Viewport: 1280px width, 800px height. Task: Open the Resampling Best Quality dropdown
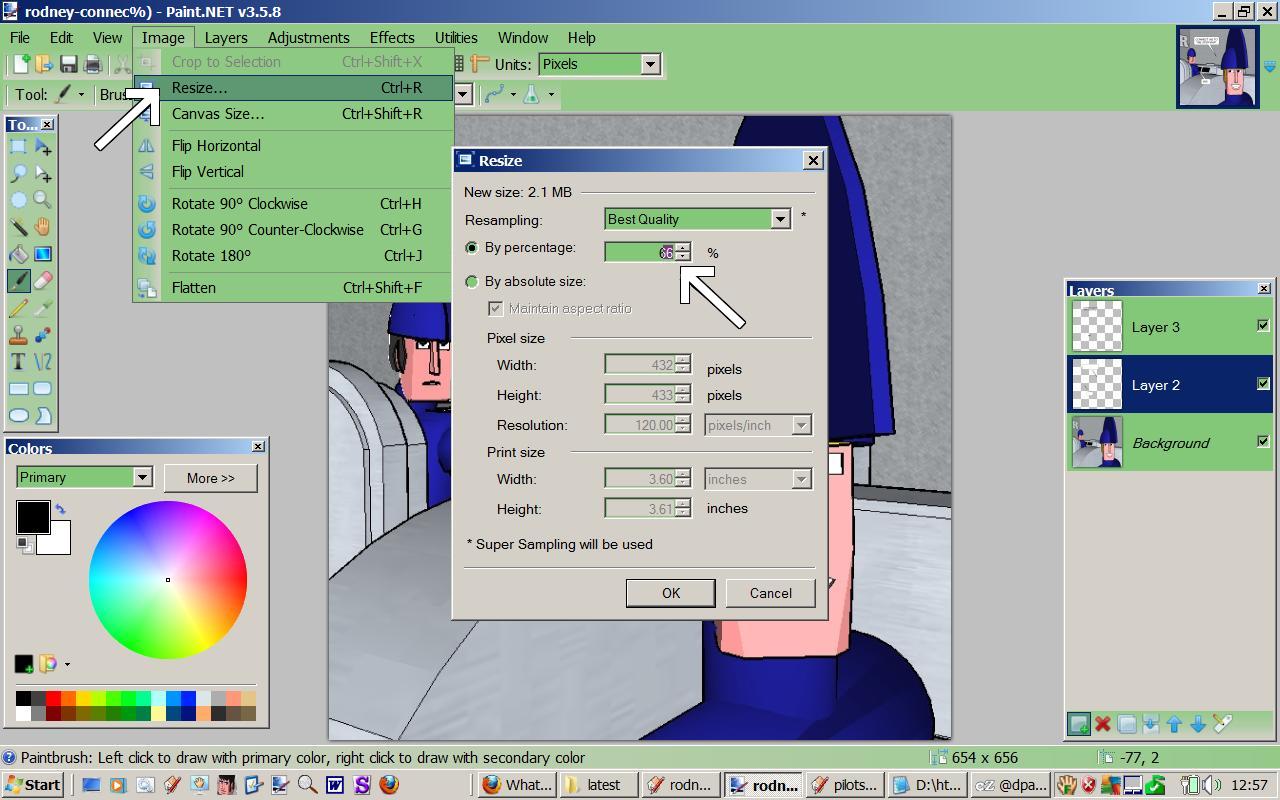(x=780, y=219)
